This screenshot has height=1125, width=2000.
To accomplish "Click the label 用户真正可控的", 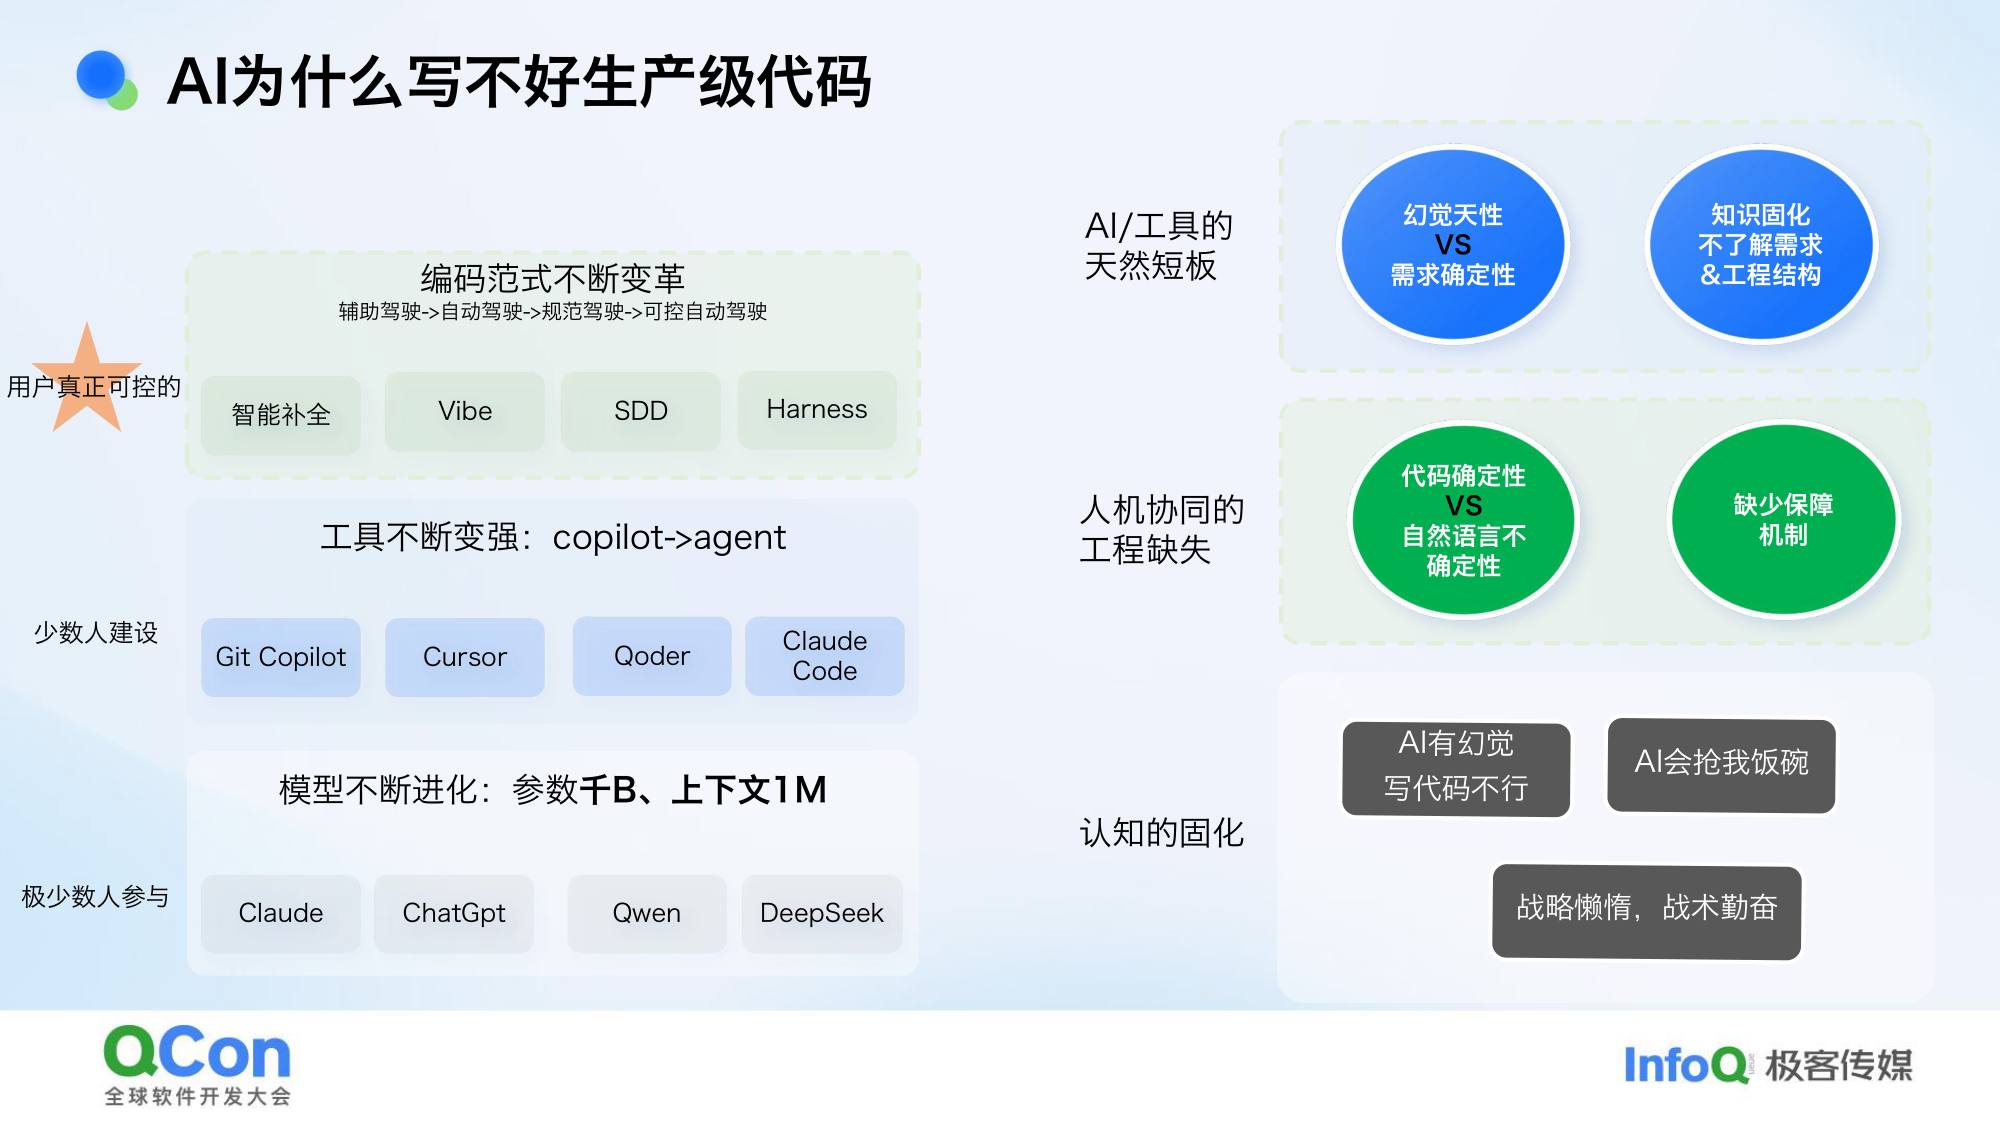I will (94, 387).
